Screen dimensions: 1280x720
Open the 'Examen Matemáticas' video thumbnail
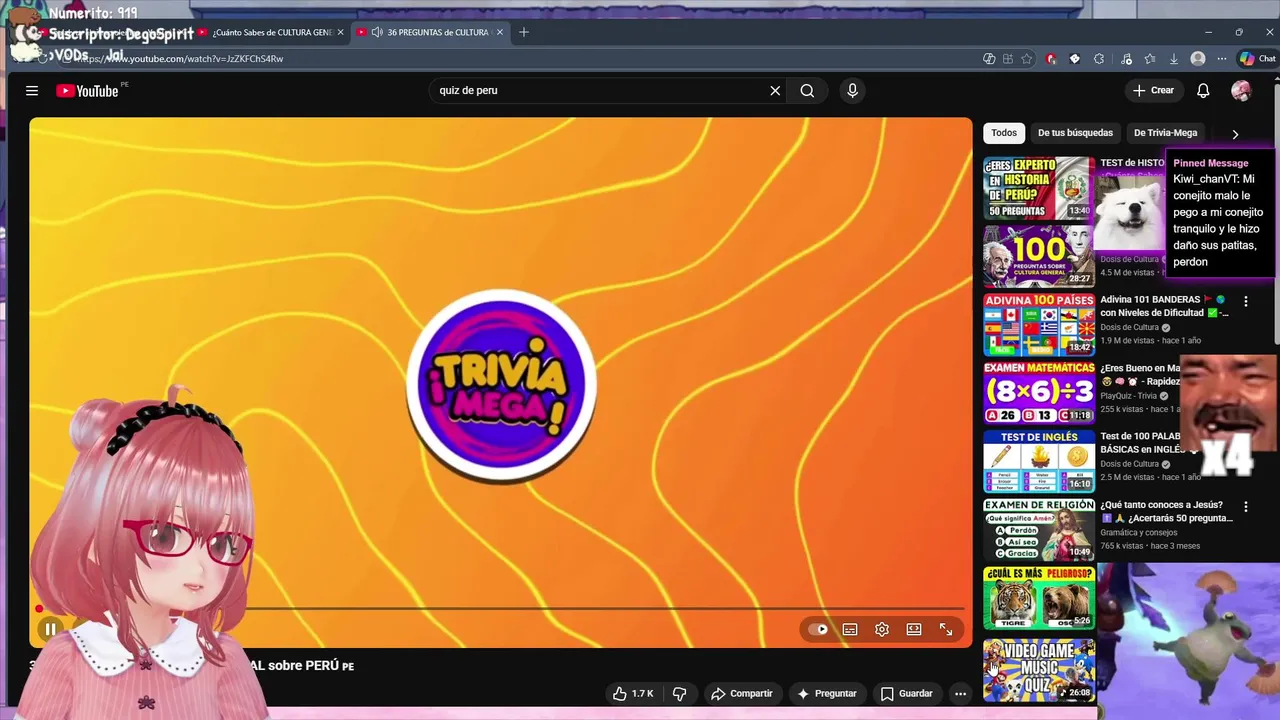click(x=1039, y=393)
